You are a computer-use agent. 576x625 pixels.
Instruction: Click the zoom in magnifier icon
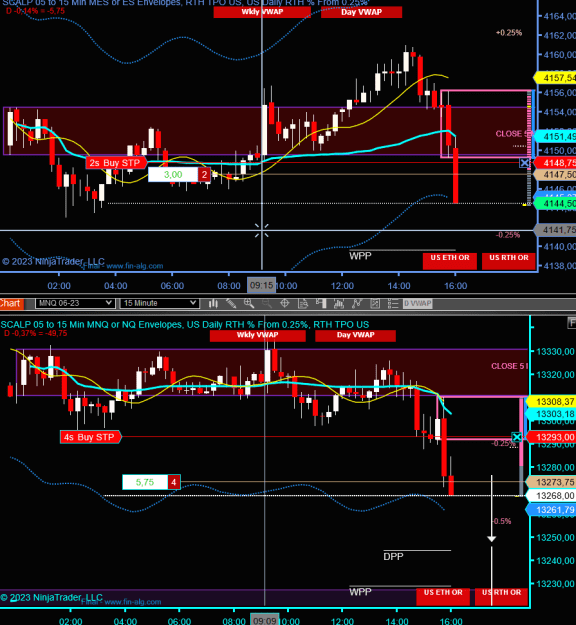pyautogui.click(x=249, y=304)
